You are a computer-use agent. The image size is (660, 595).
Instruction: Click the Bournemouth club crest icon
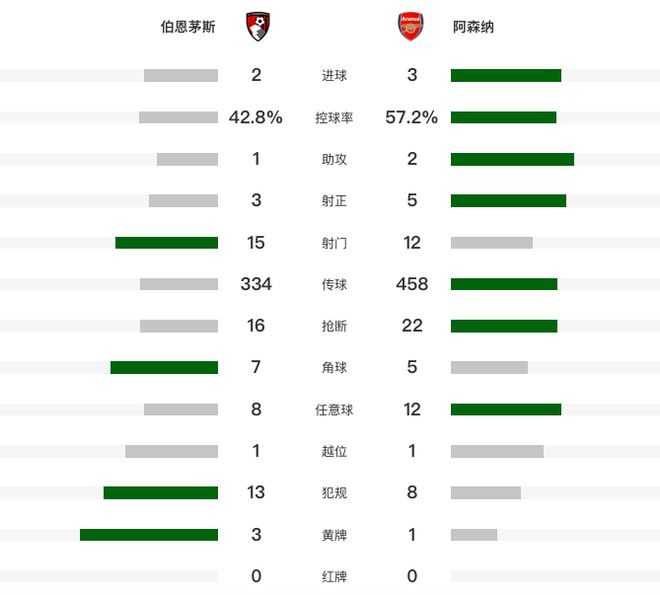[x=258, y=27]
